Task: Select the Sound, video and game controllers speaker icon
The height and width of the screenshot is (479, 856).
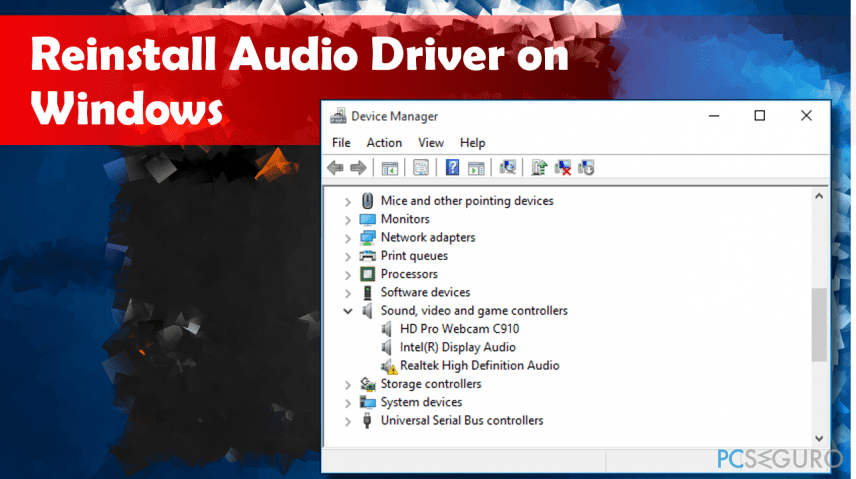Action: tap(367, 311)
